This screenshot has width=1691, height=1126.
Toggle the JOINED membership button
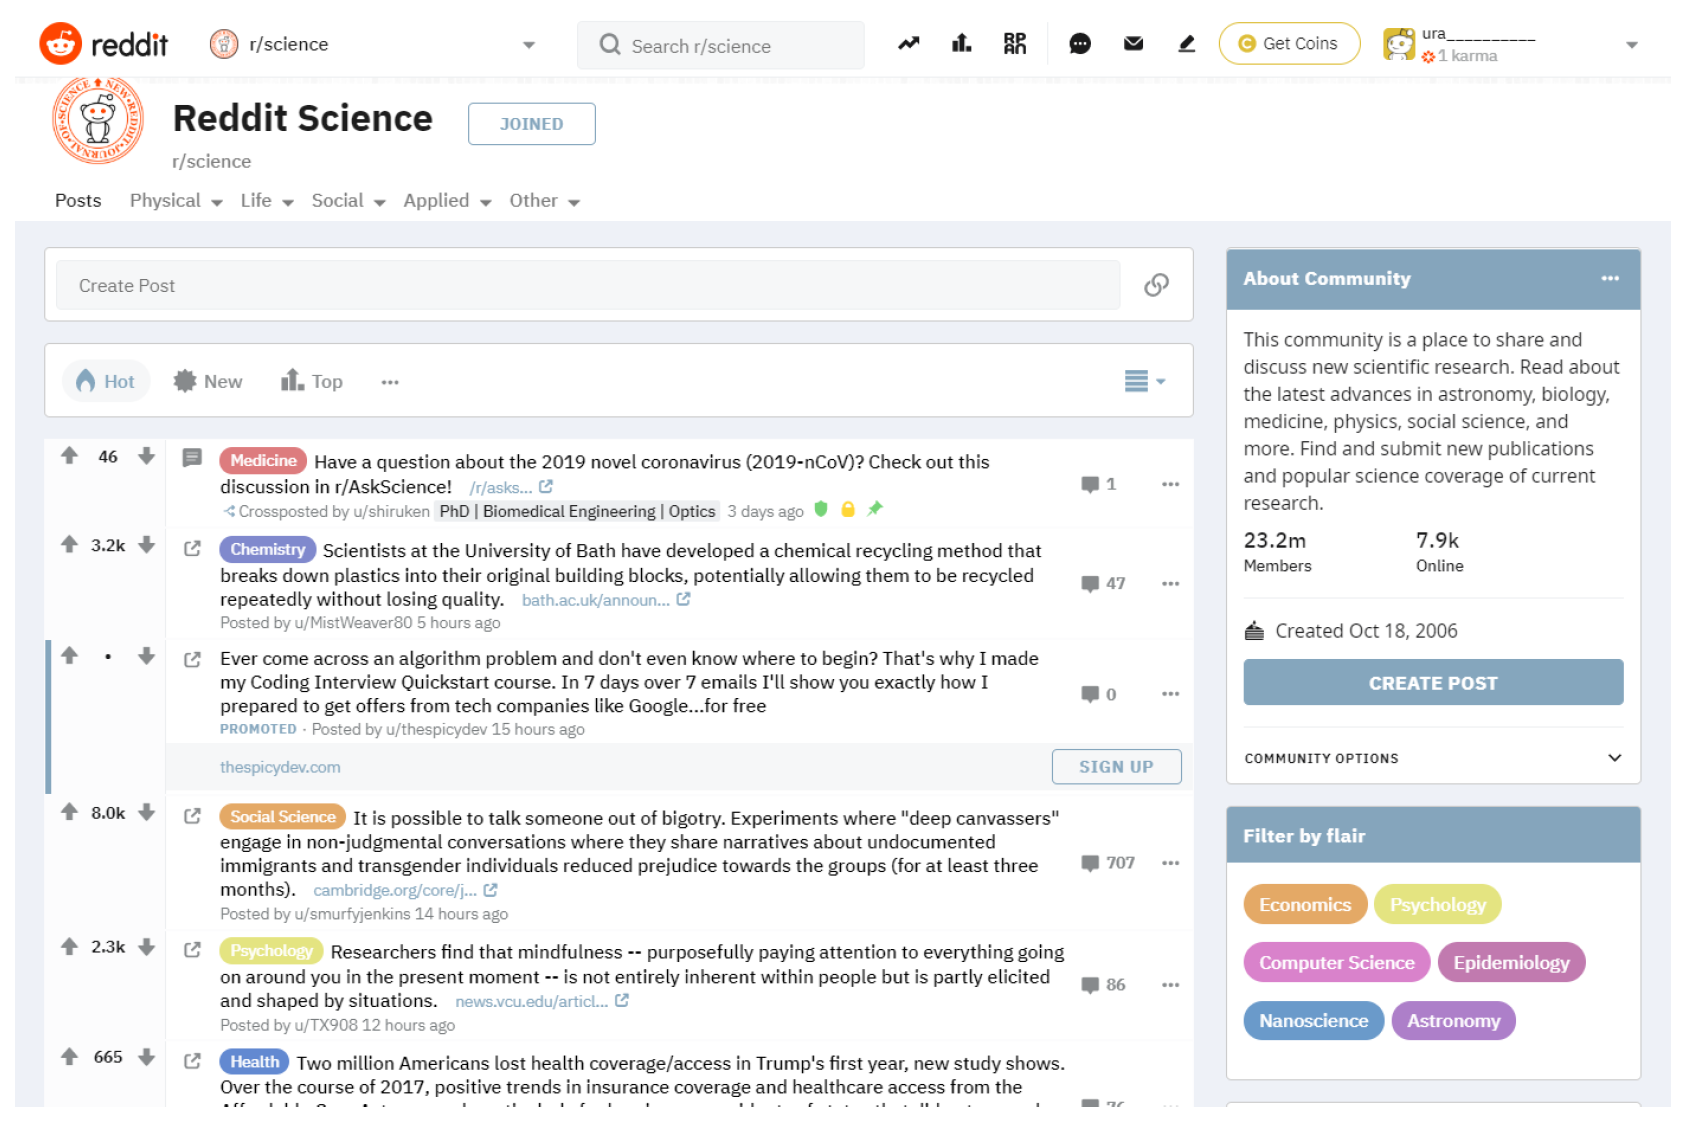click(x=532, y=124)
